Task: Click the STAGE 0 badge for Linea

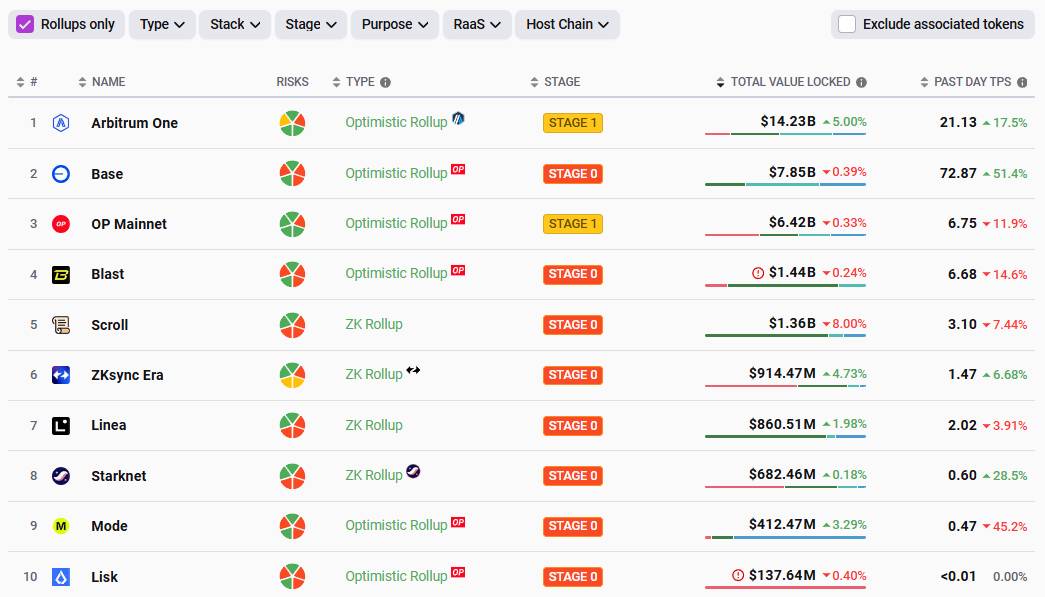Action: (x=572, y=425)
